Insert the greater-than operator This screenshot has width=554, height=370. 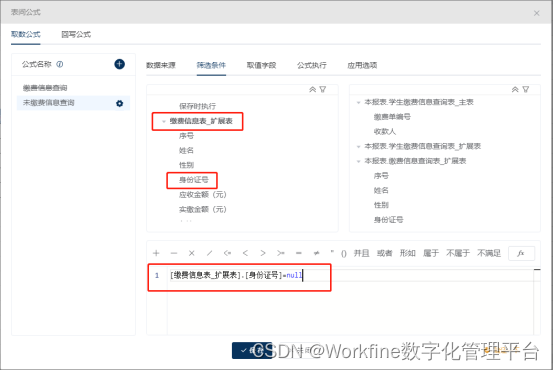[263, 253]
